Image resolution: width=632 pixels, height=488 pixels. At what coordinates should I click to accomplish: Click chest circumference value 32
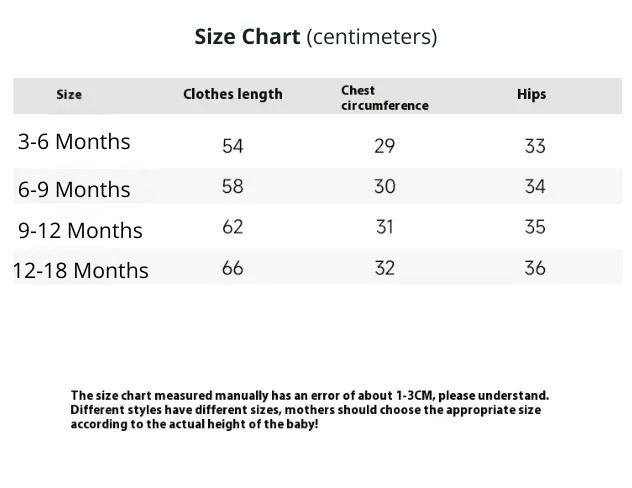point(384,268)
